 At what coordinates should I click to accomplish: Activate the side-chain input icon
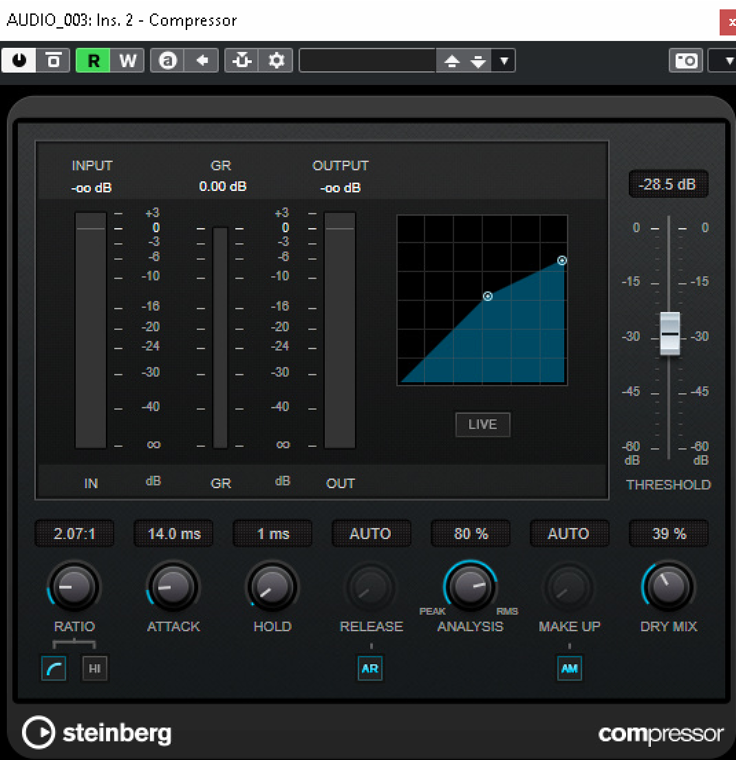click(241, 61)
